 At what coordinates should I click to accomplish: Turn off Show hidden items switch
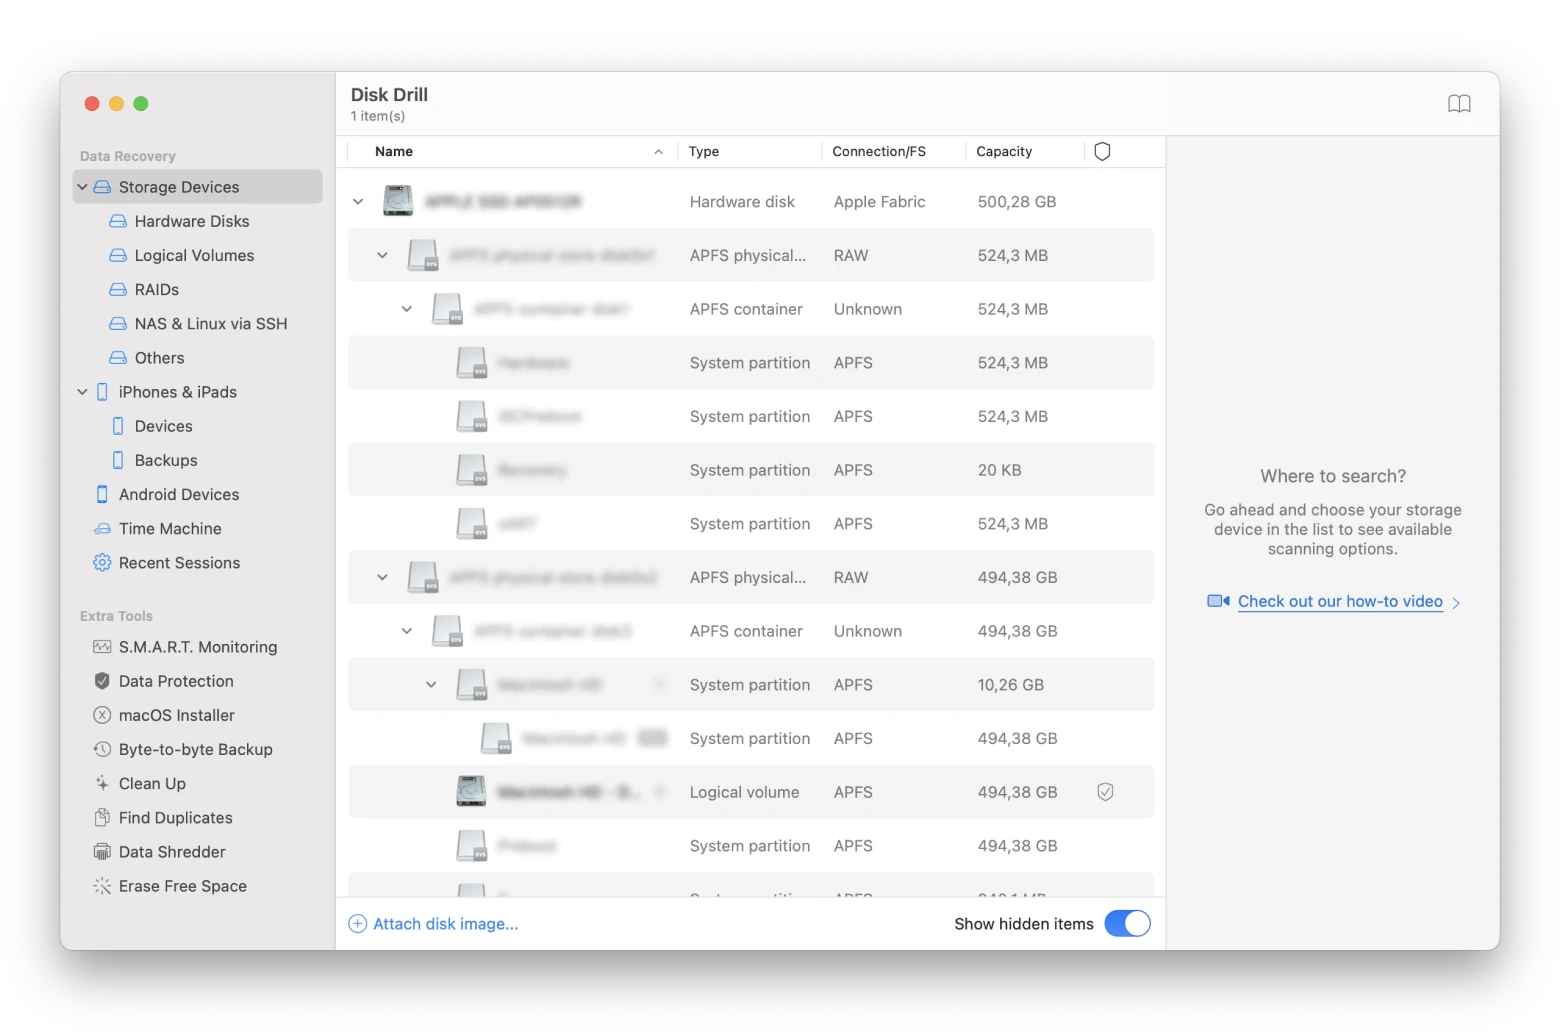tap(1127, 924)
